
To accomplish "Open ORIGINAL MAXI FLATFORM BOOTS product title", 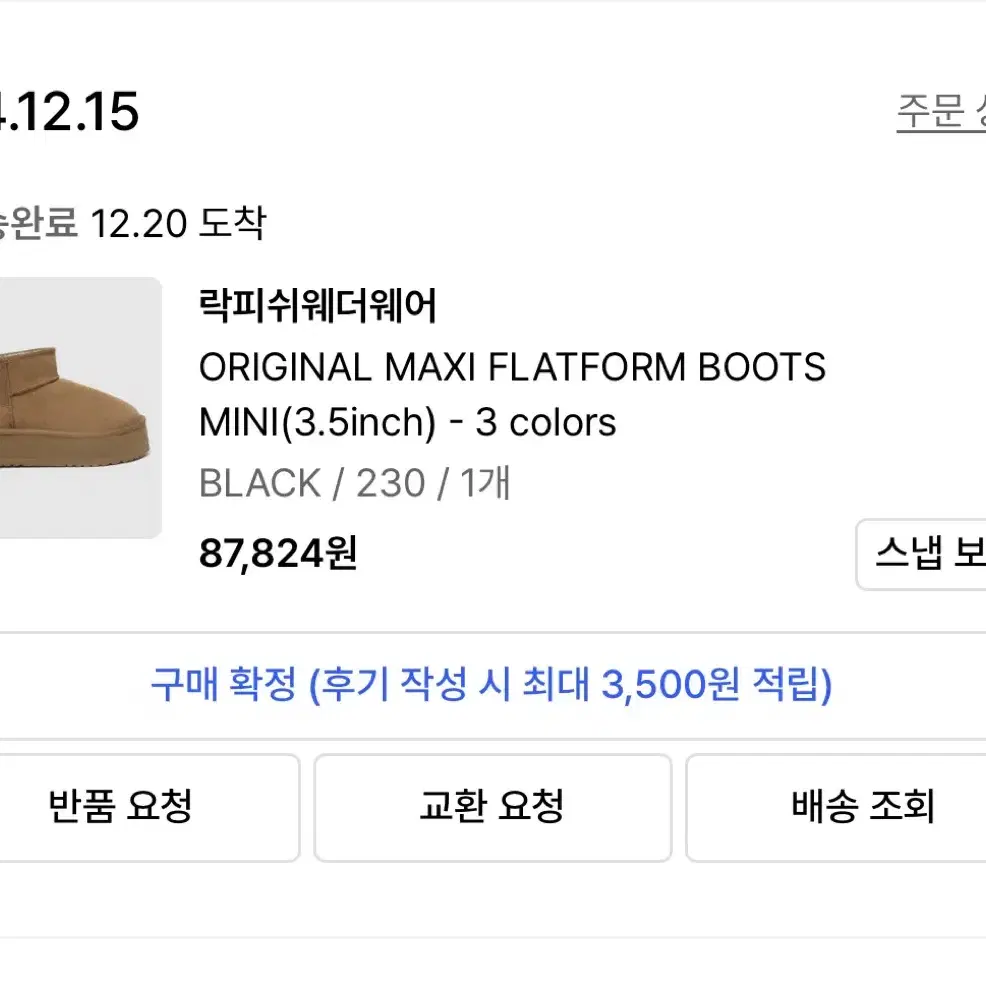I will (512, 367).
